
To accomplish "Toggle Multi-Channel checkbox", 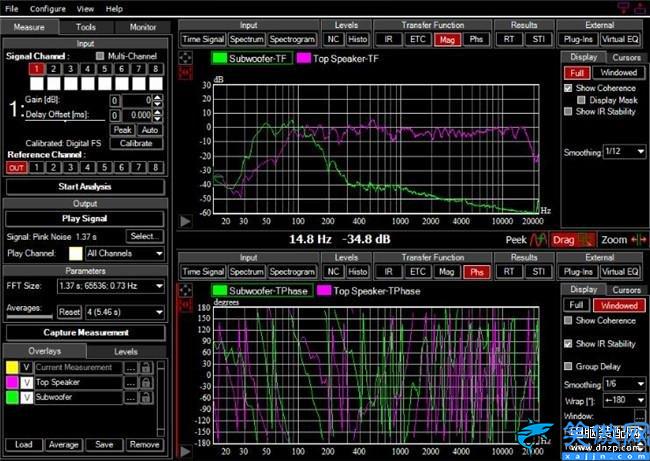I will coord(100,56).
